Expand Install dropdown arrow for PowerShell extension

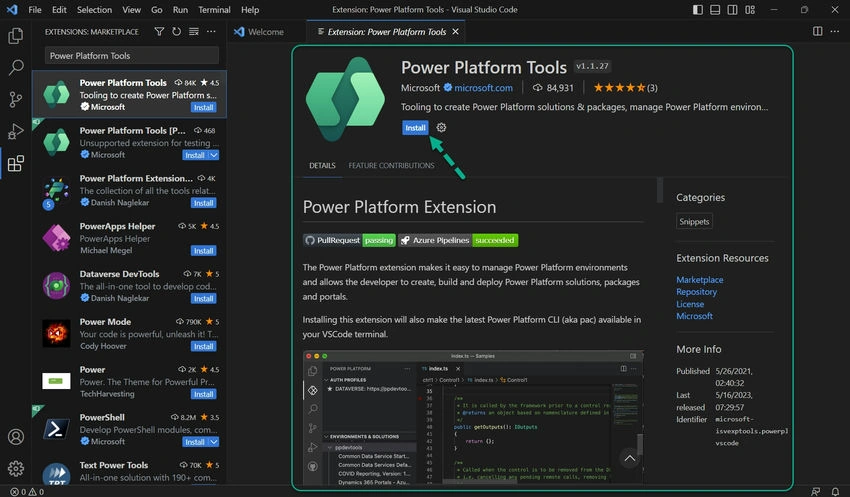click(214, 442)
